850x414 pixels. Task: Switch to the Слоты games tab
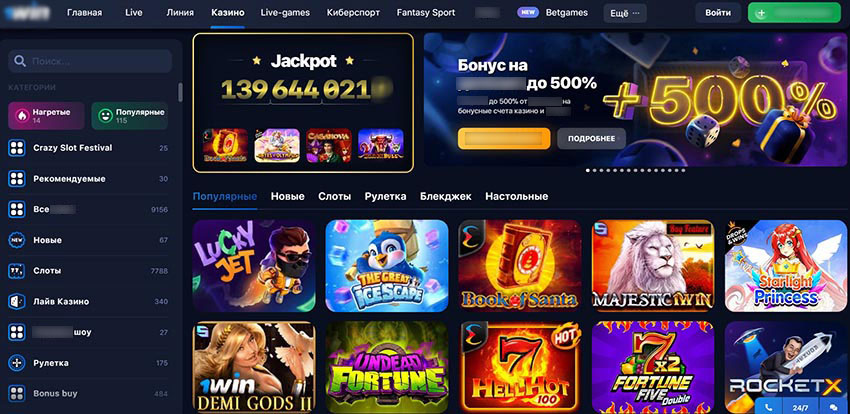[x=334, y=196]
